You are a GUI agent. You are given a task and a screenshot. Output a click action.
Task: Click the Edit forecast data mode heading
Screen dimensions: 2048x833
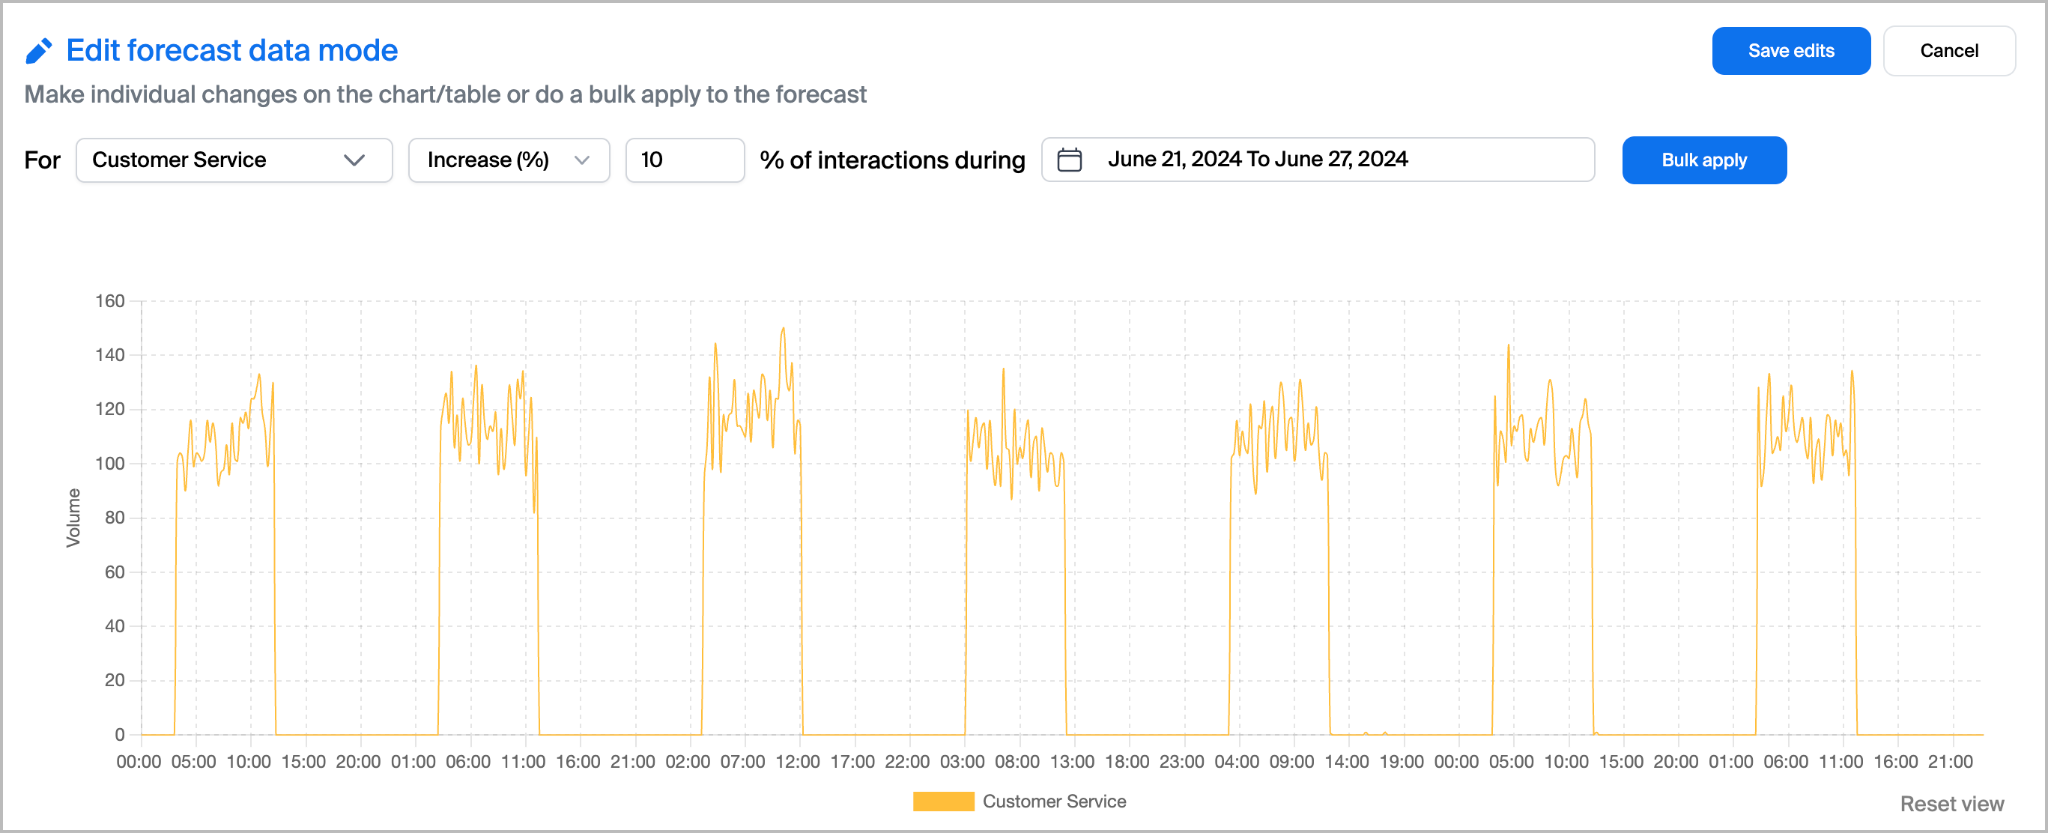(232, 51)
